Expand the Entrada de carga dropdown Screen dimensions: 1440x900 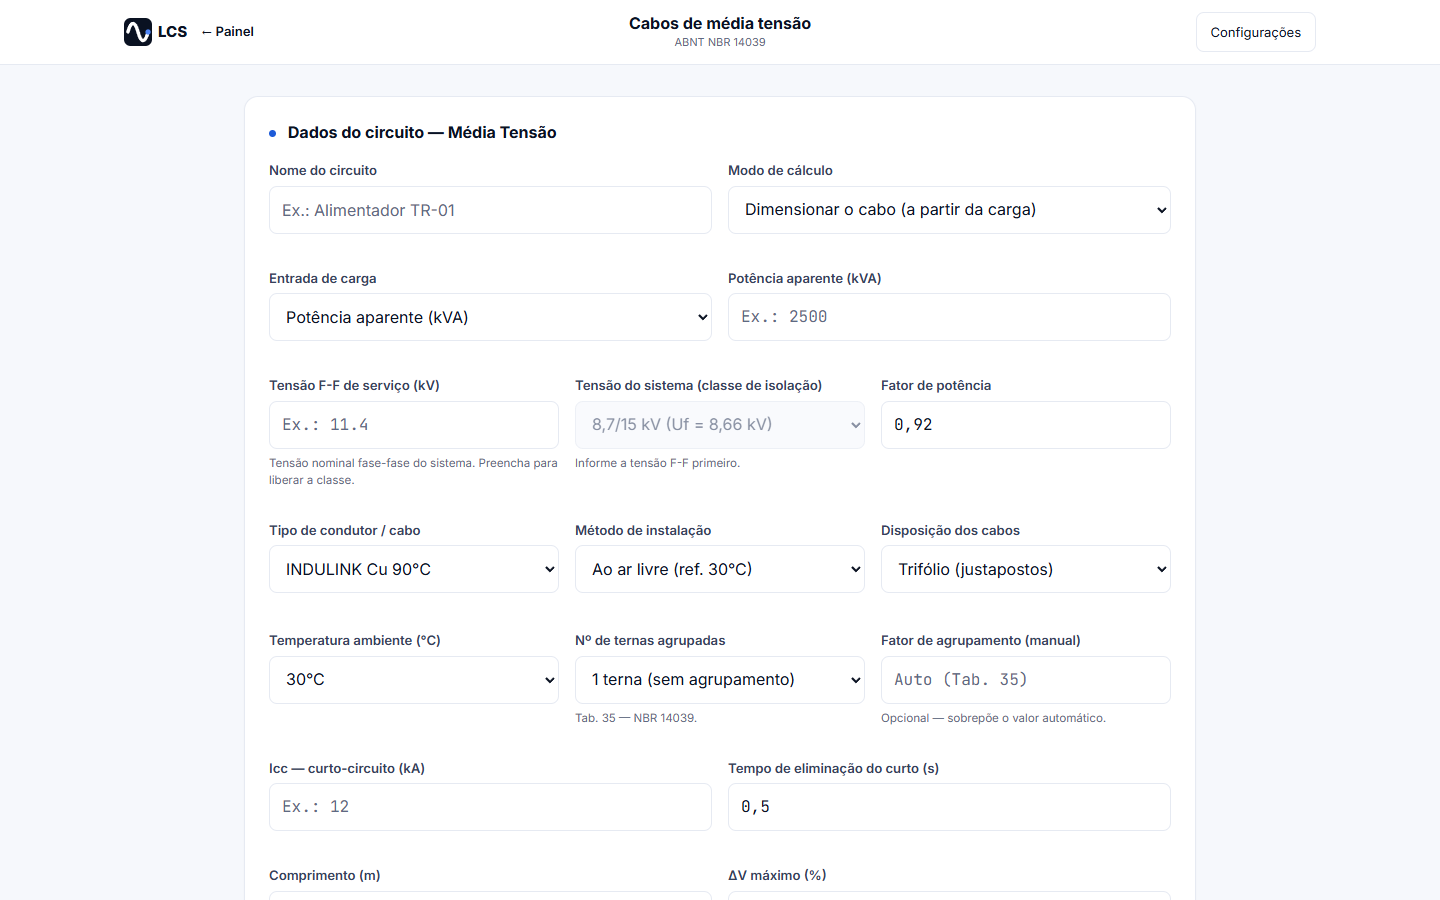coord(490,317)
